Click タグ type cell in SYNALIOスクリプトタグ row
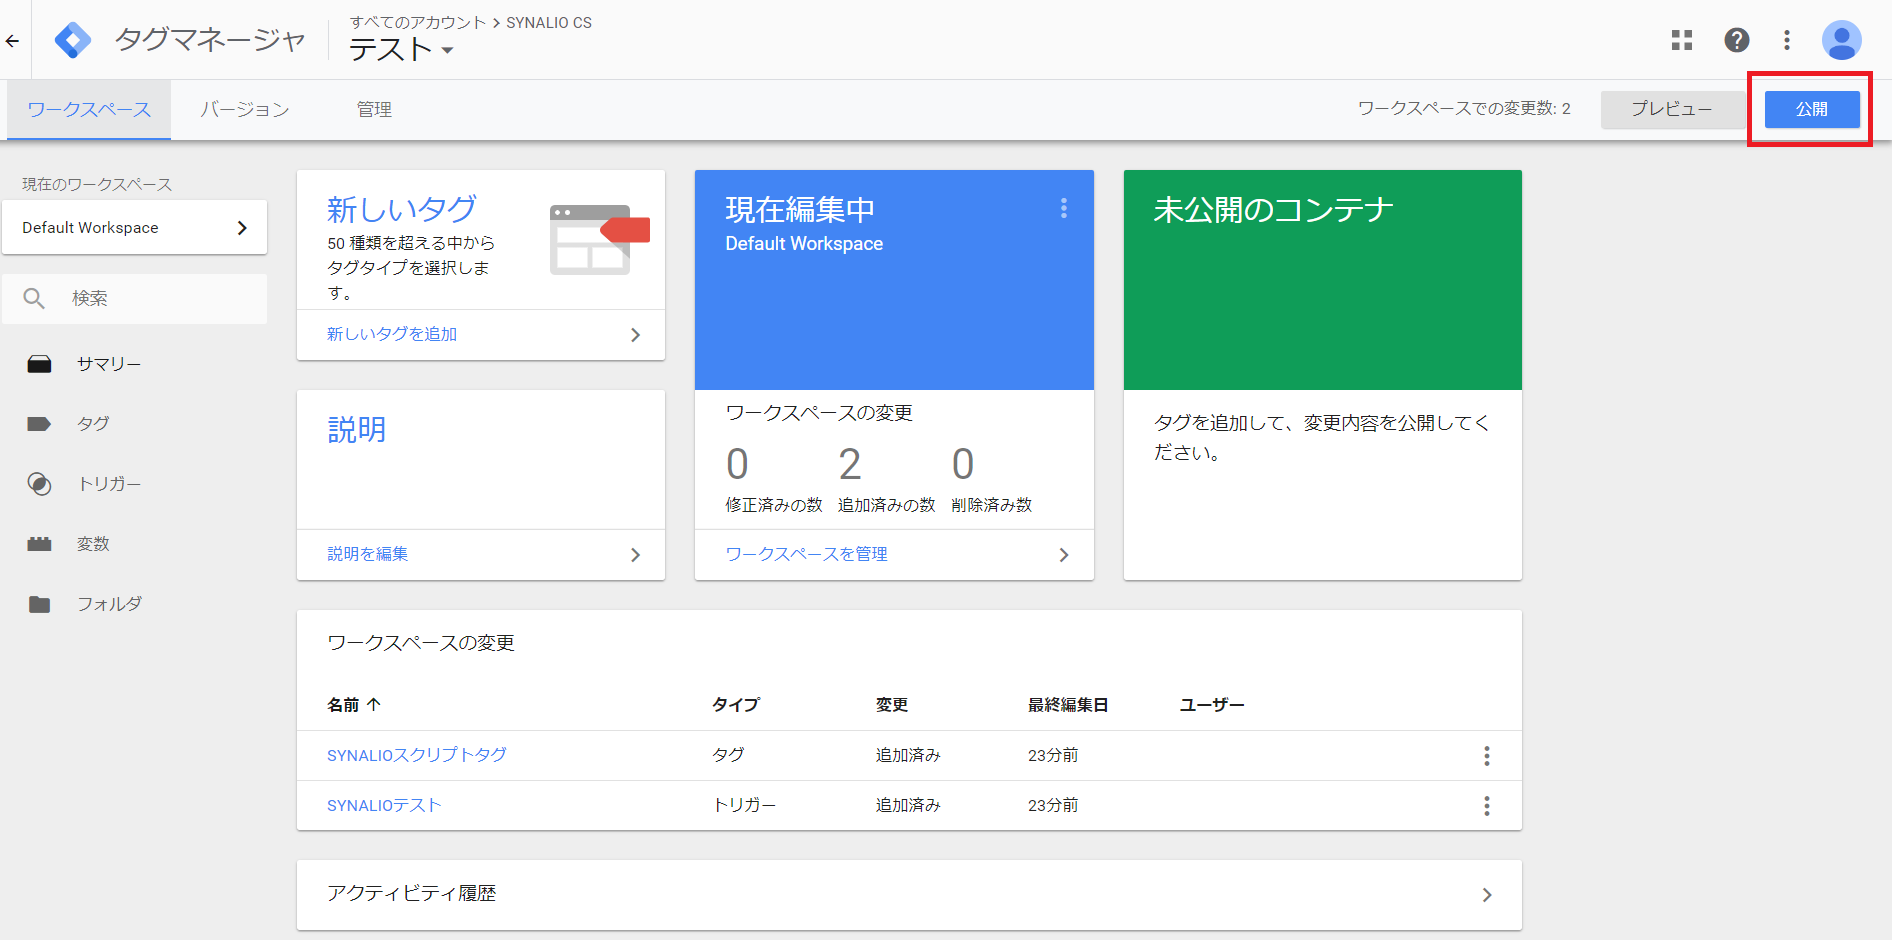 728,755
